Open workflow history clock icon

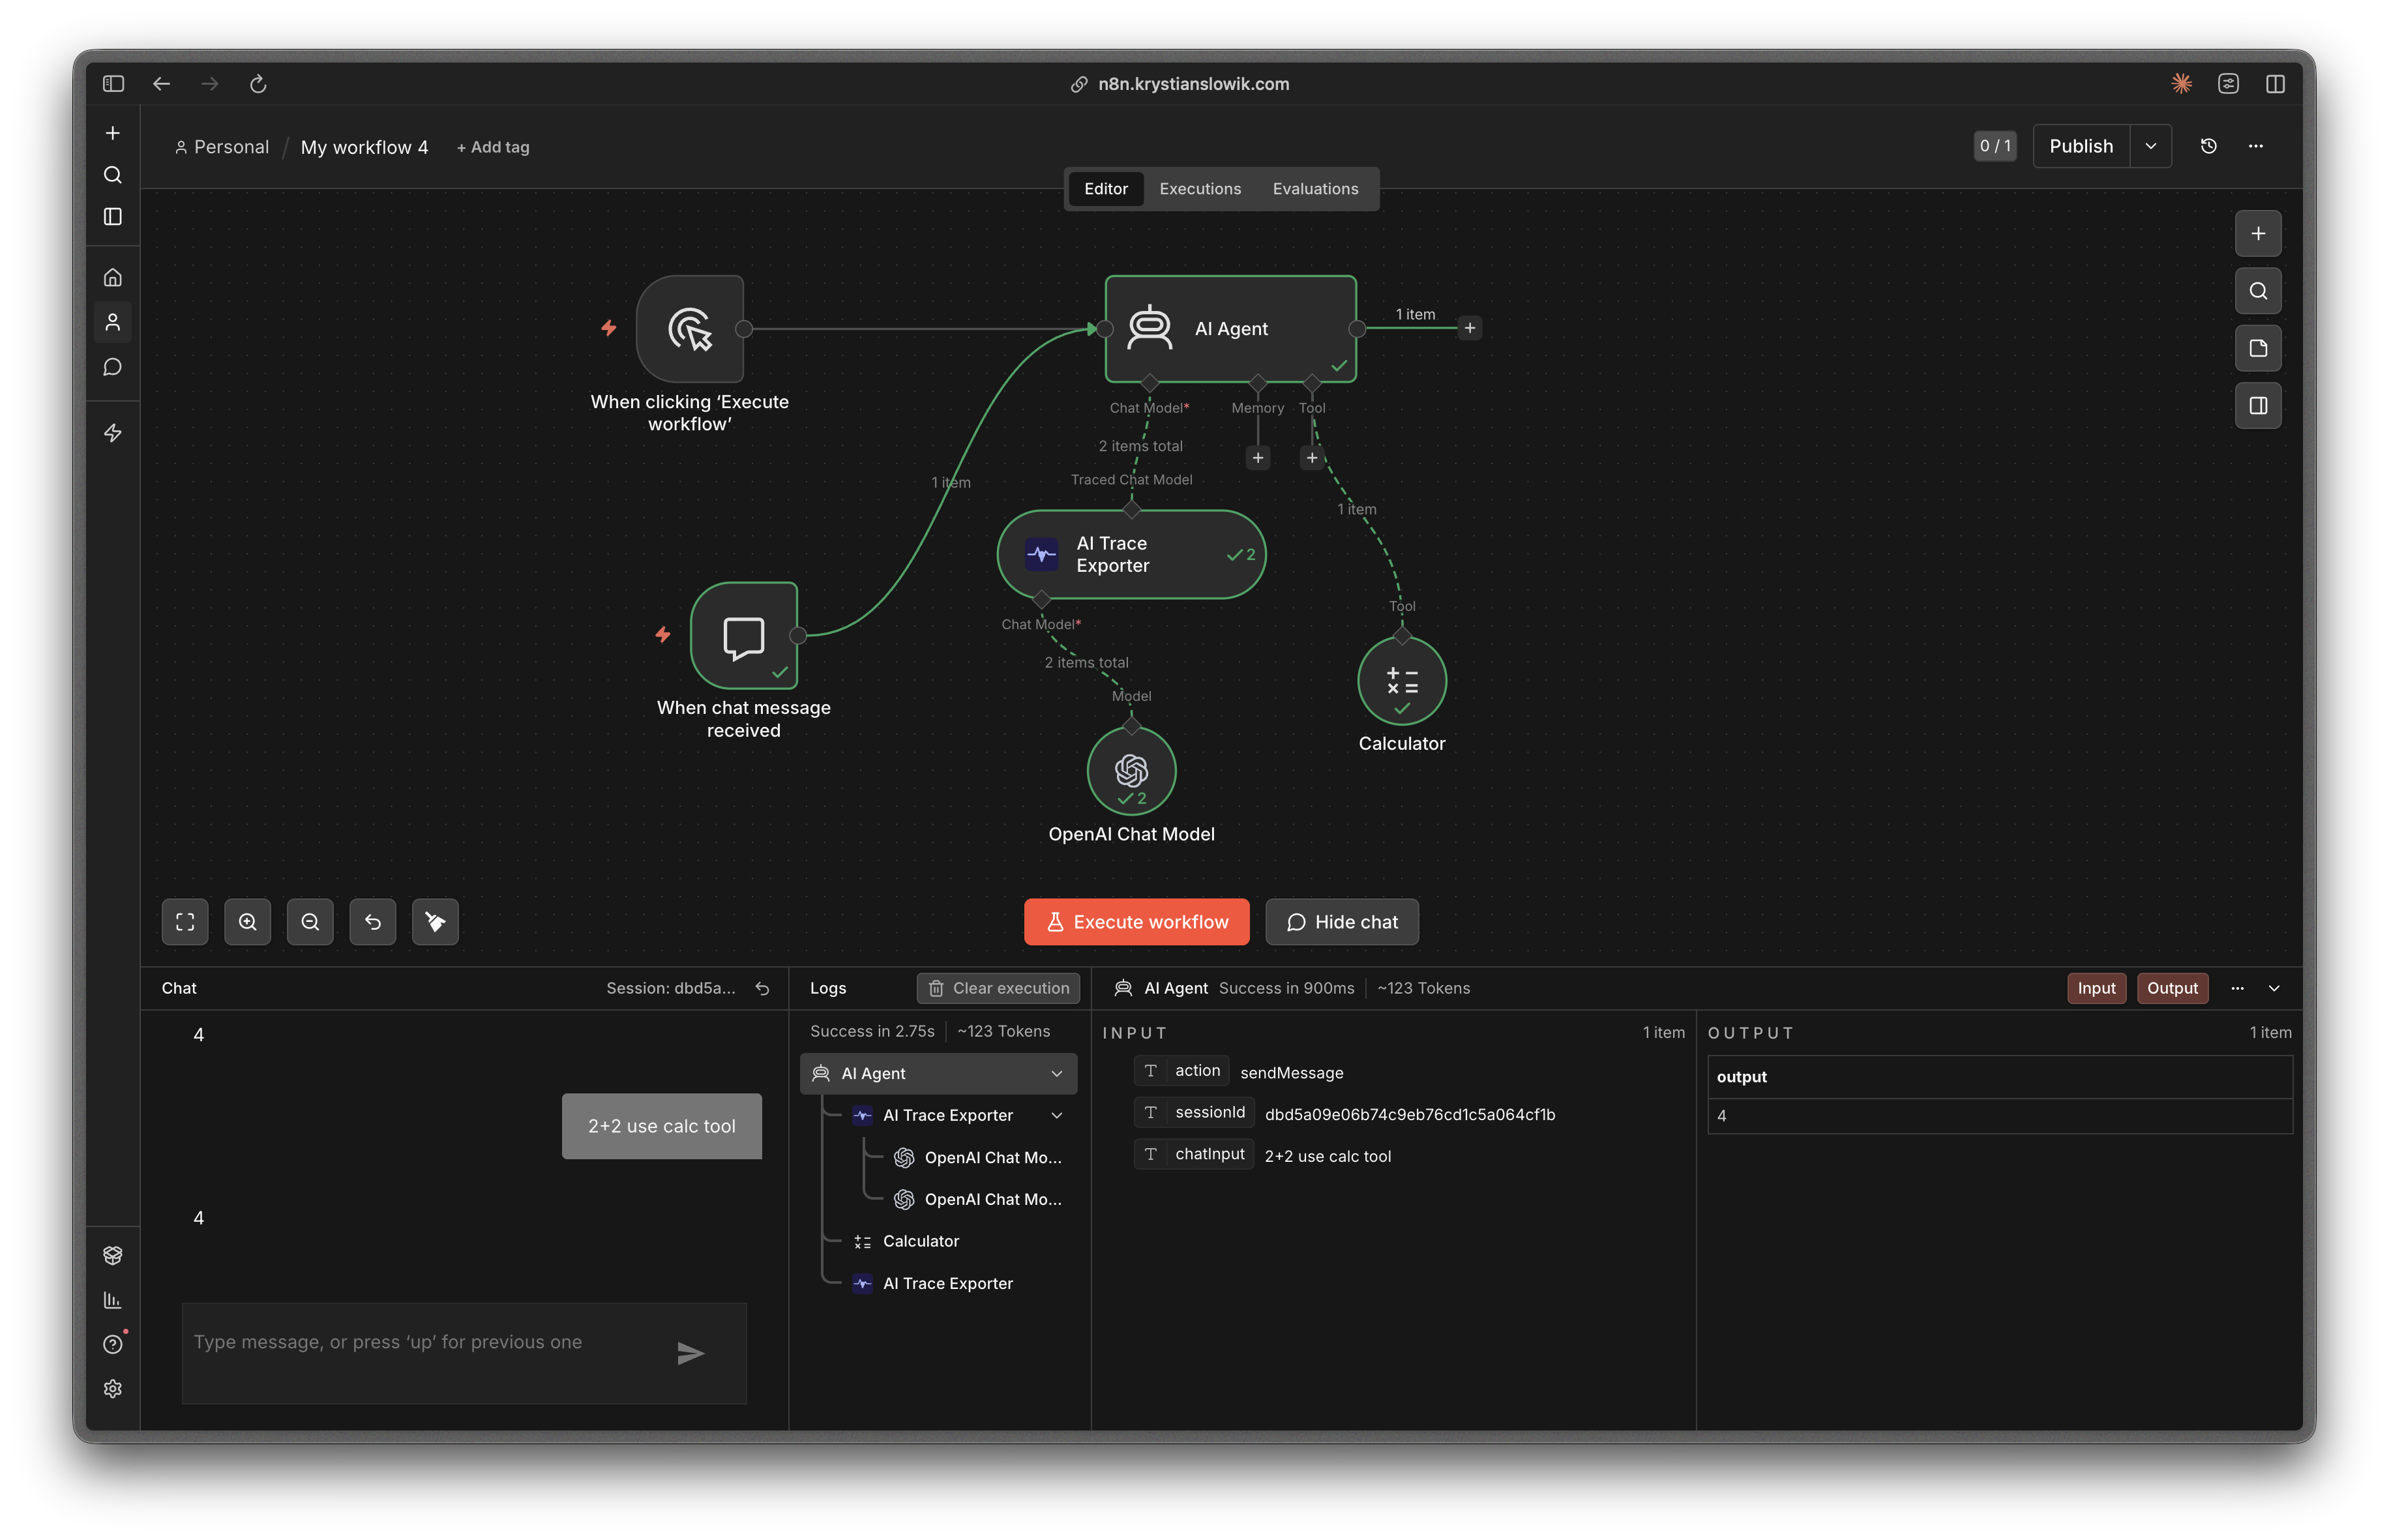(x=2209, y=146)
